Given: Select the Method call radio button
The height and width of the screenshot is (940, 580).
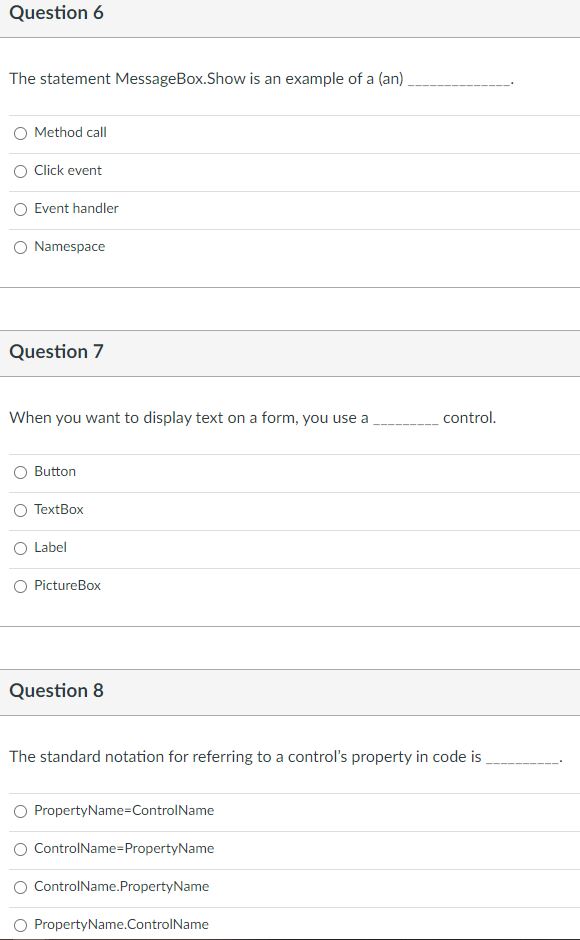Looking at the screenshot, I should click(x=20, y=133).
